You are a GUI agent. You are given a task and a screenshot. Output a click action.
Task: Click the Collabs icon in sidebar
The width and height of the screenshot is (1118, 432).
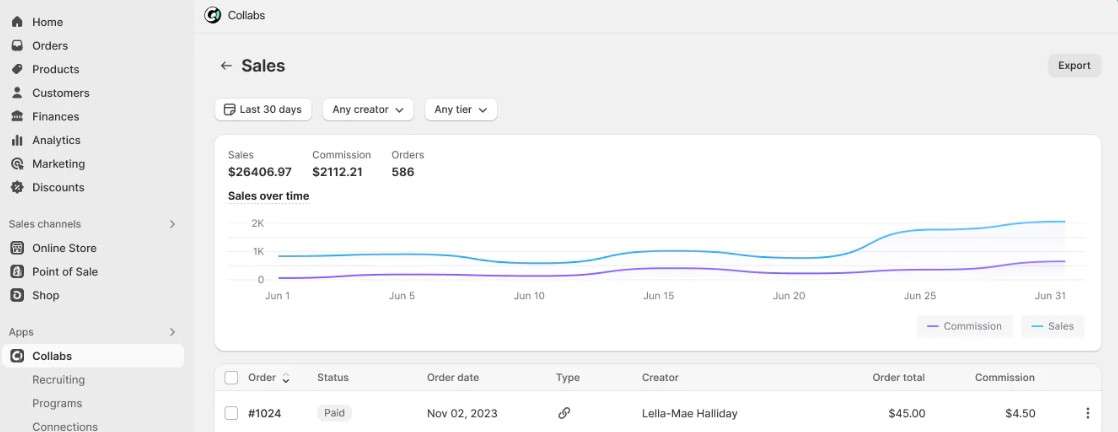pos(17,356)
